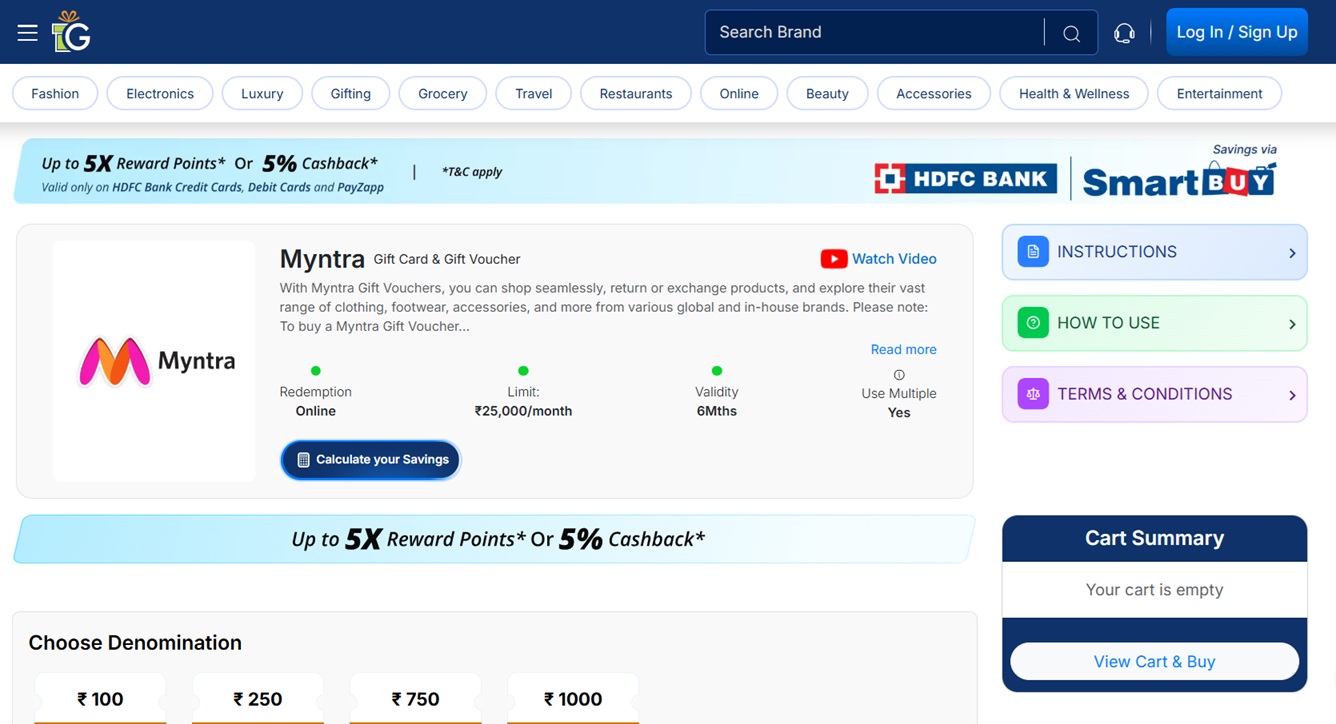Click the Choose Denomination heading
The width and height of the screenshot is (1336, 724).
[x=135, y=643]
